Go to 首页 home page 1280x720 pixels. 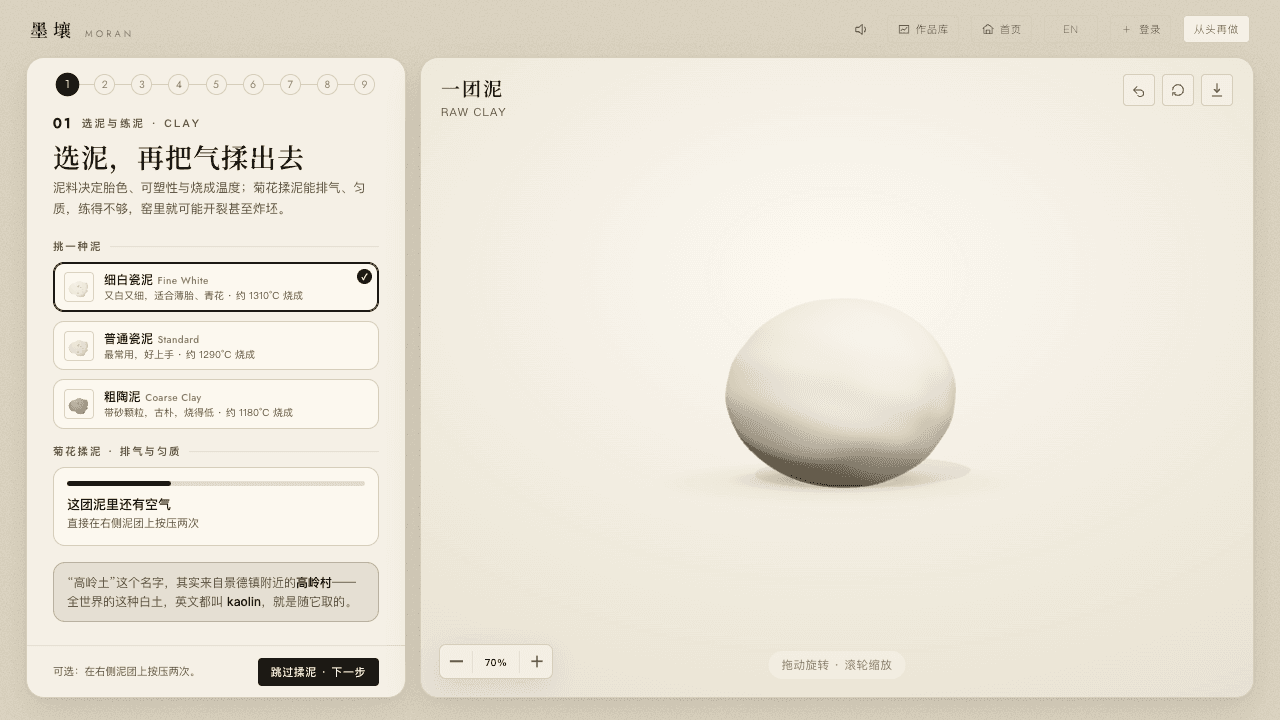click(1001, 29)
